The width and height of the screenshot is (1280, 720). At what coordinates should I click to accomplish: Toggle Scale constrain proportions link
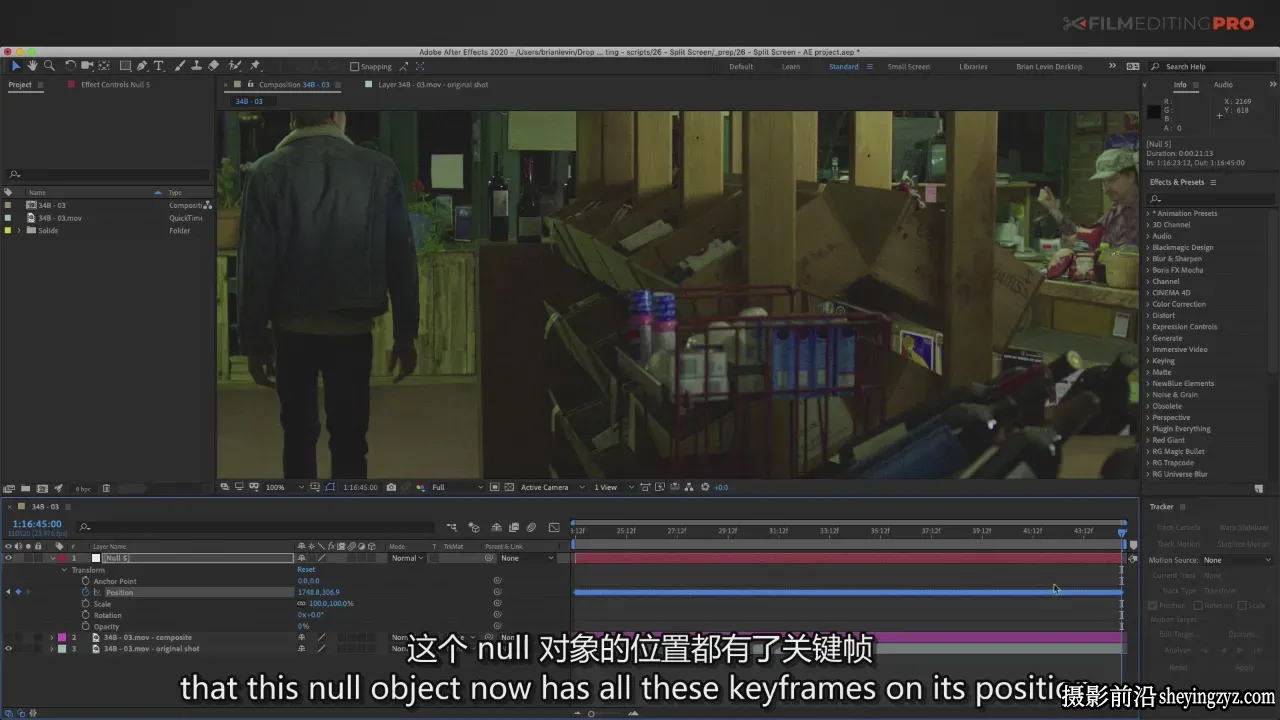click(x=301, y=604)
